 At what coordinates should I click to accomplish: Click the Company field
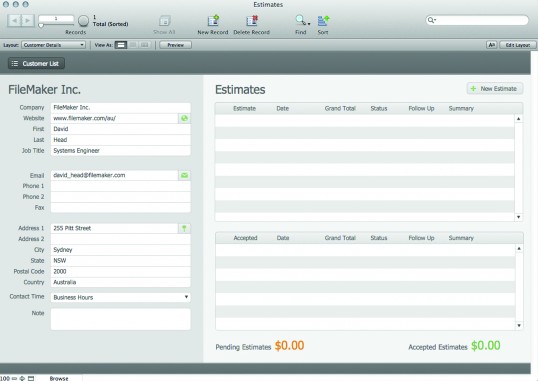pyautogui.click(x=120, y=107)
